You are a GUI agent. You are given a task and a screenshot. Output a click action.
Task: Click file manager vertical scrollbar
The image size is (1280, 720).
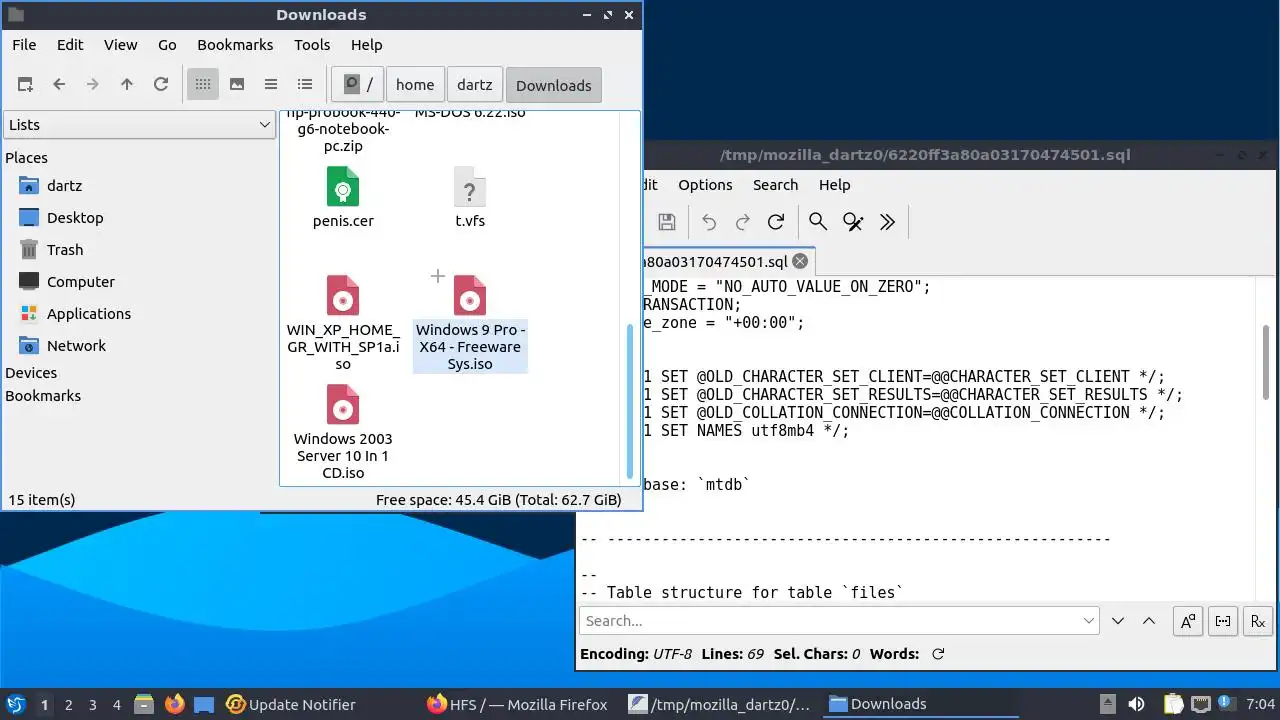(630, 400)
